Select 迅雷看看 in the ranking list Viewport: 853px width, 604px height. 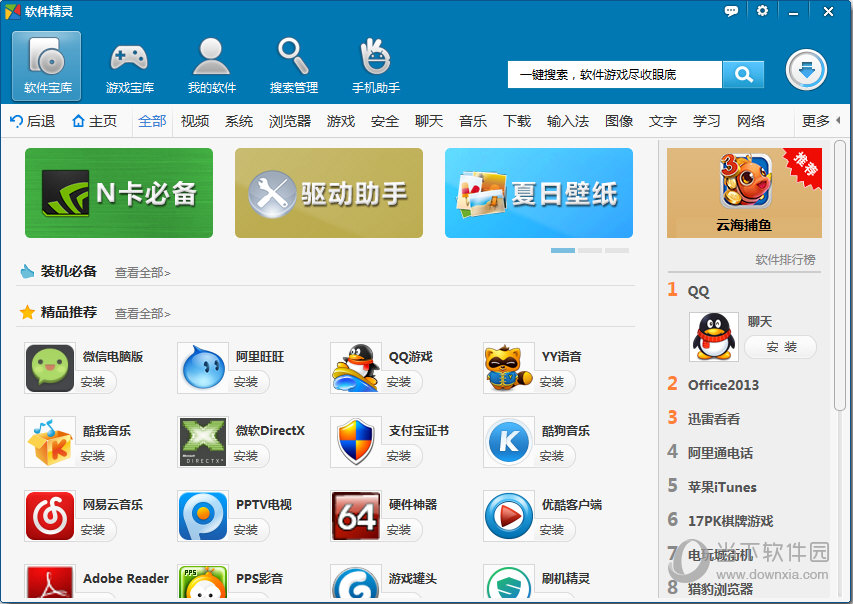pyautogui.click(x=714, y=418)
